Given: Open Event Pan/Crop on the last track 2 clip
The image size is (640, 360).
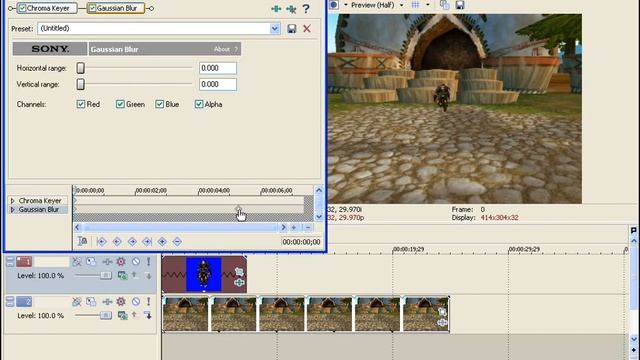Looking at the screenshot, I should [442, 312].
